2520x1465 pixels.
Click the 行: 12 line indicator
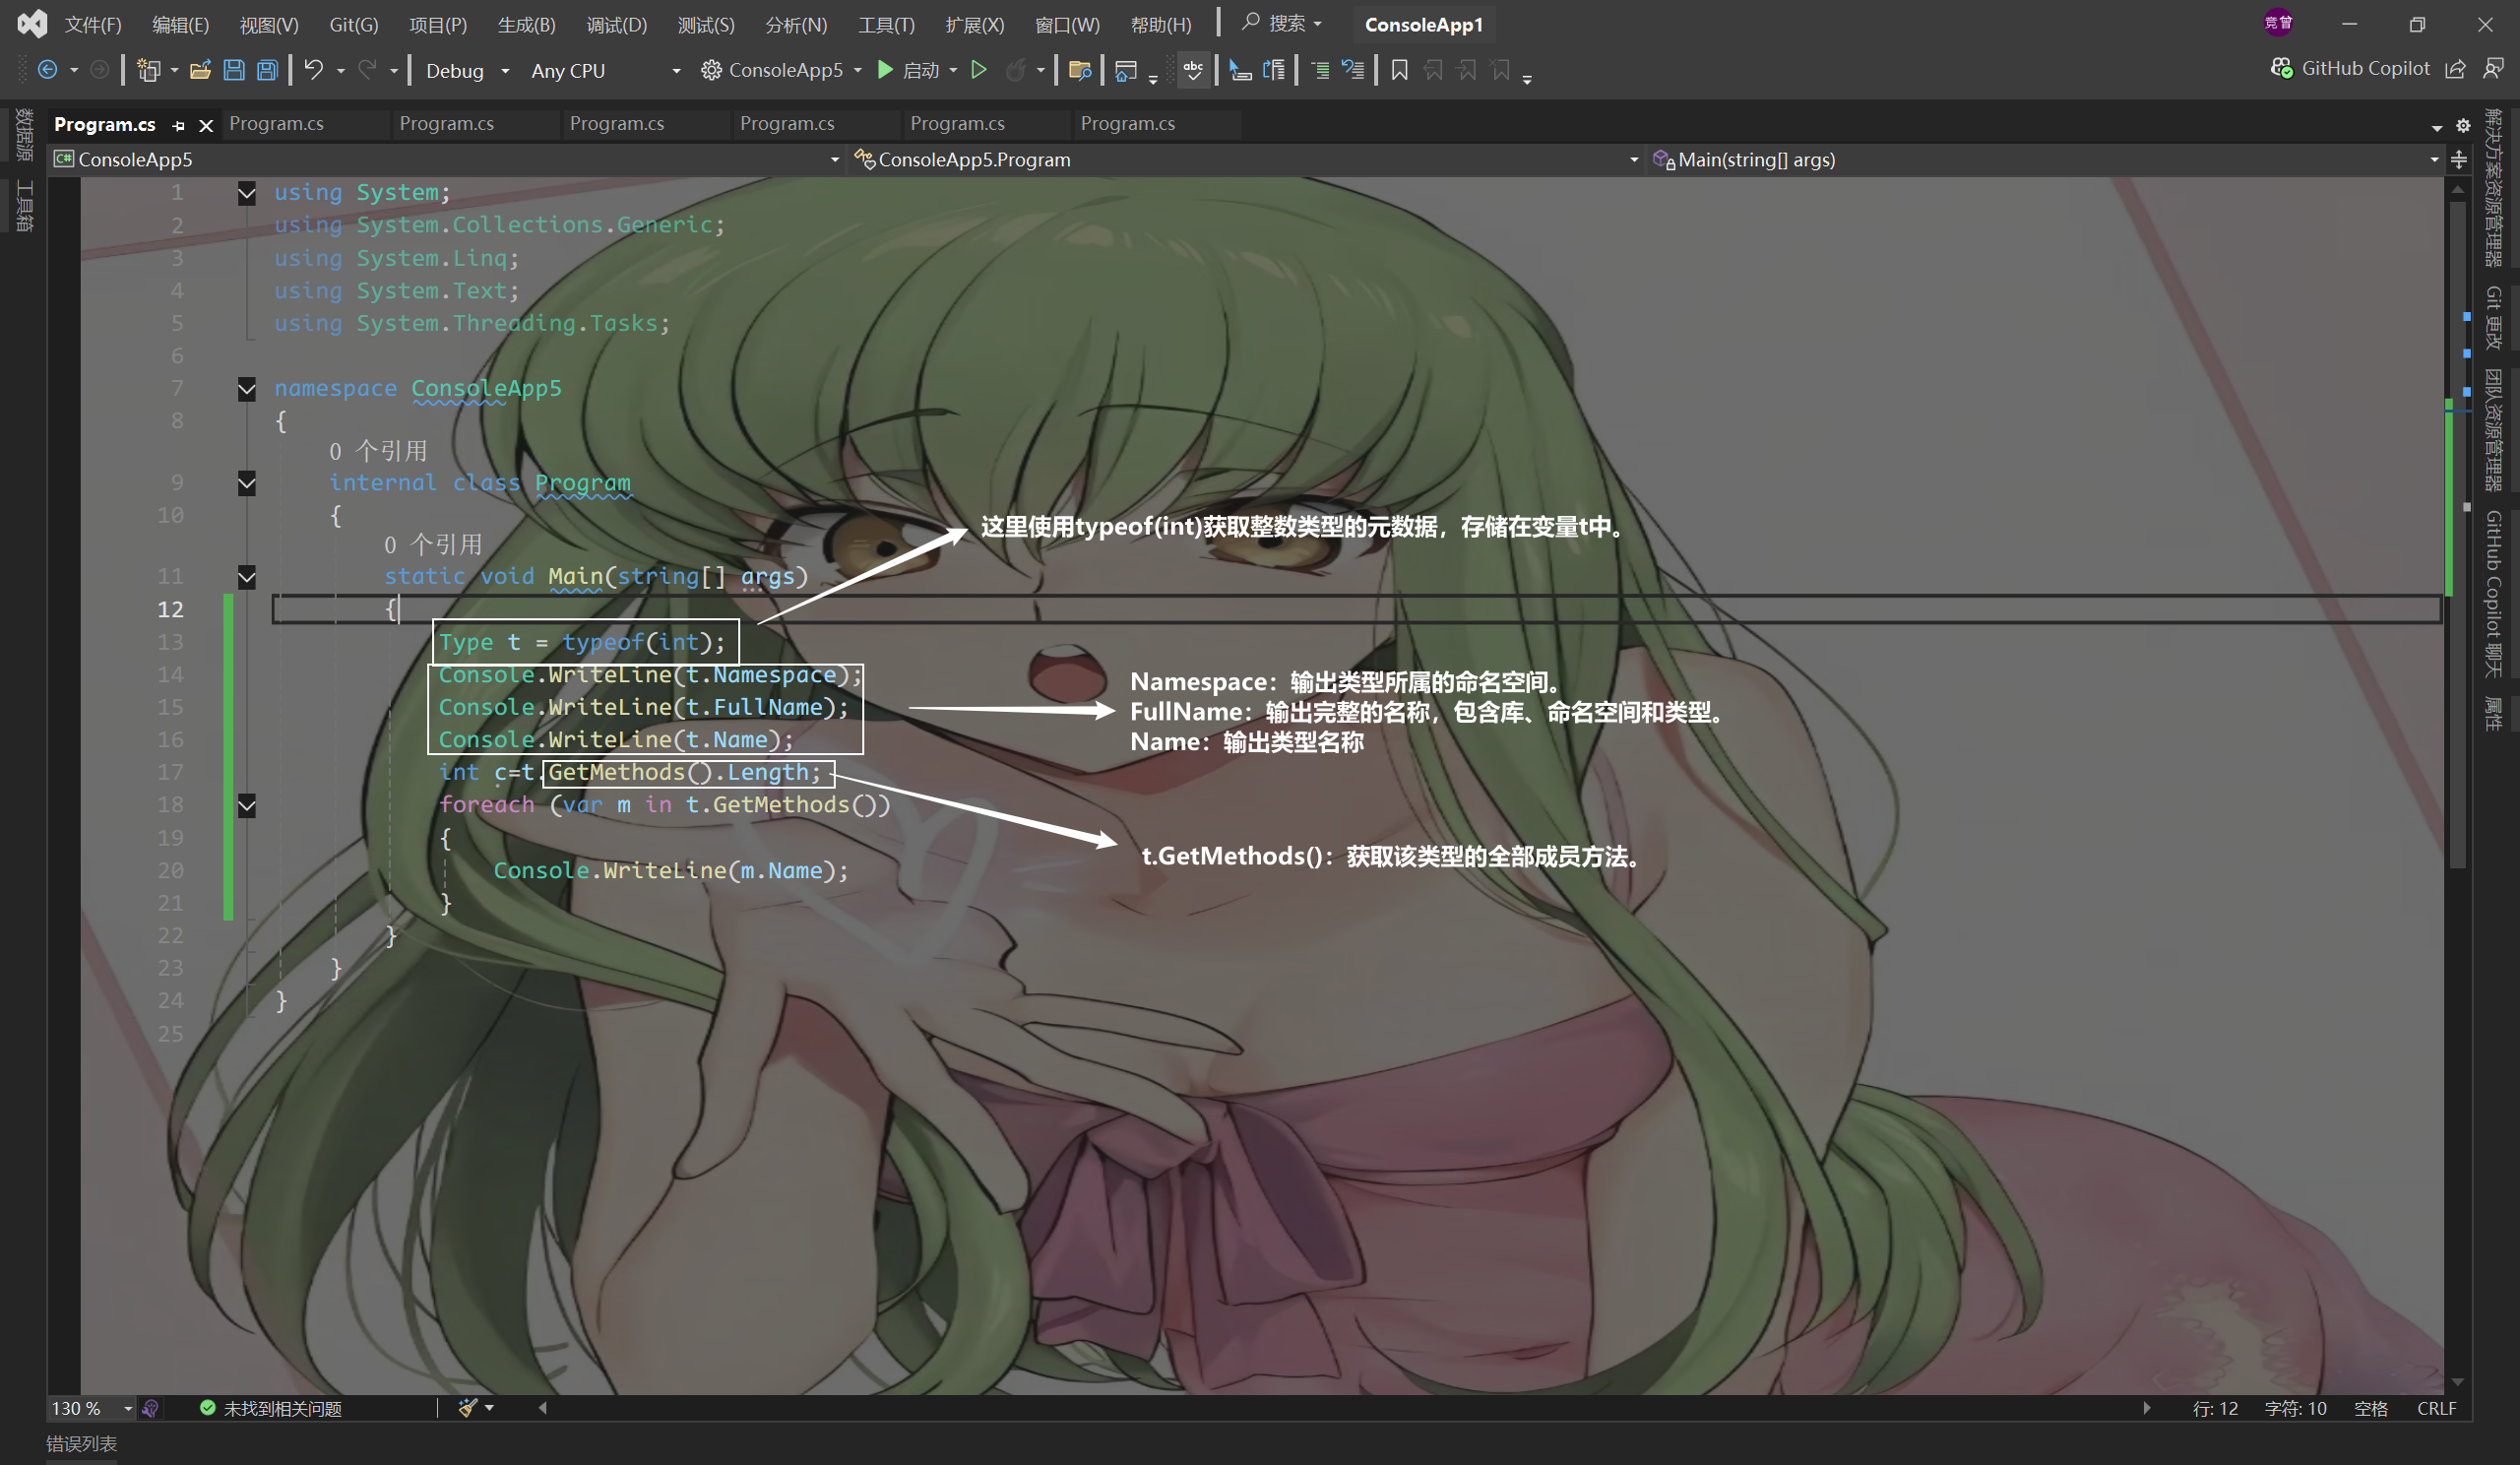tap(2216, 1408)
